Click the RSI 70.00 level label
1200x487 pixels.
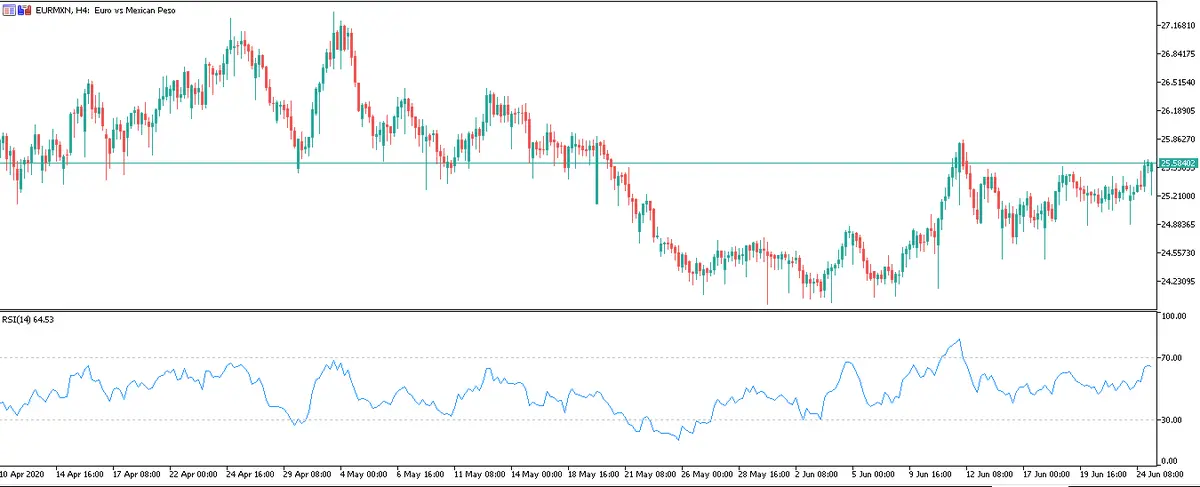coord(1171,357)
